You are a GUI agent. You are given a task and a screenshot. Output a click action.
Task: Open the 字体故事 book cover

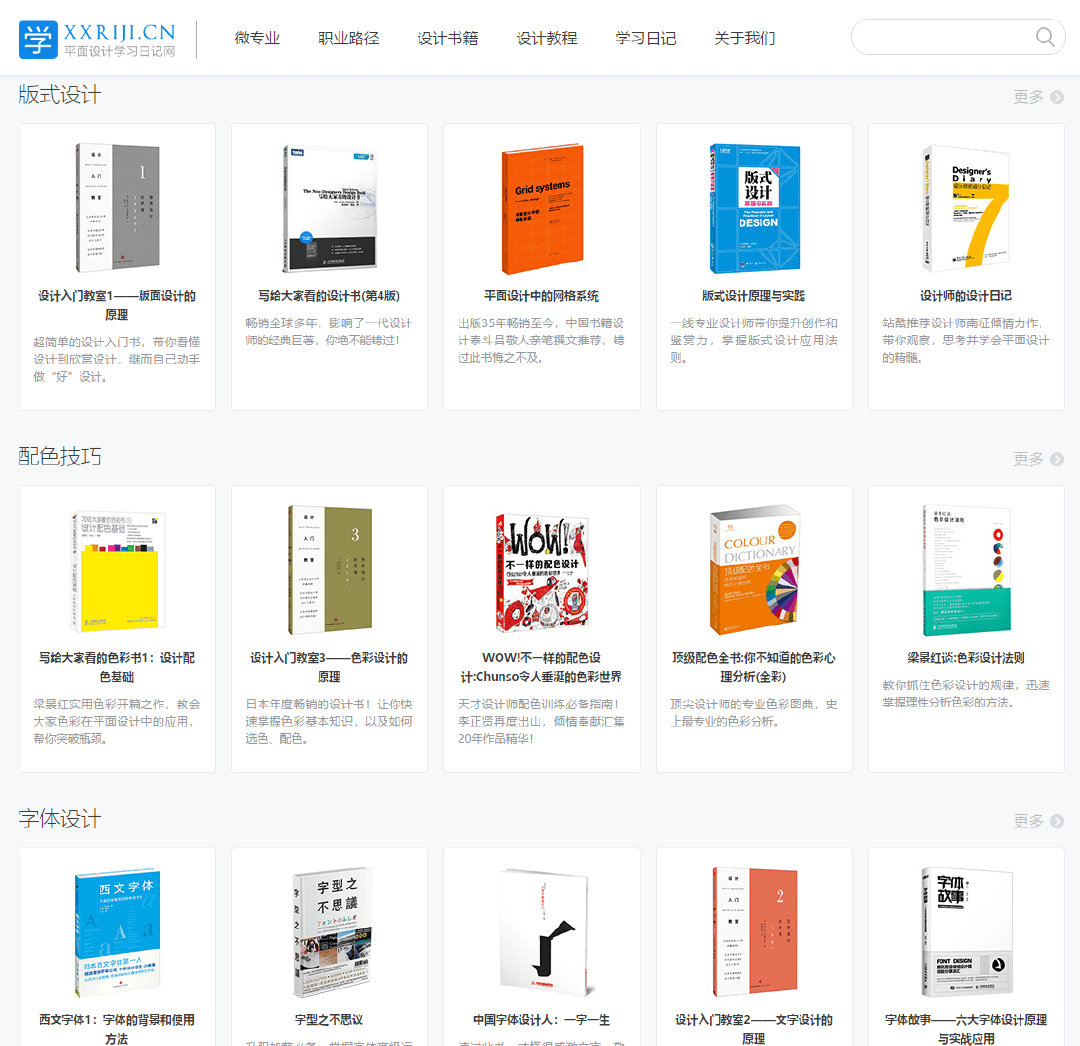tap(966, 932)
